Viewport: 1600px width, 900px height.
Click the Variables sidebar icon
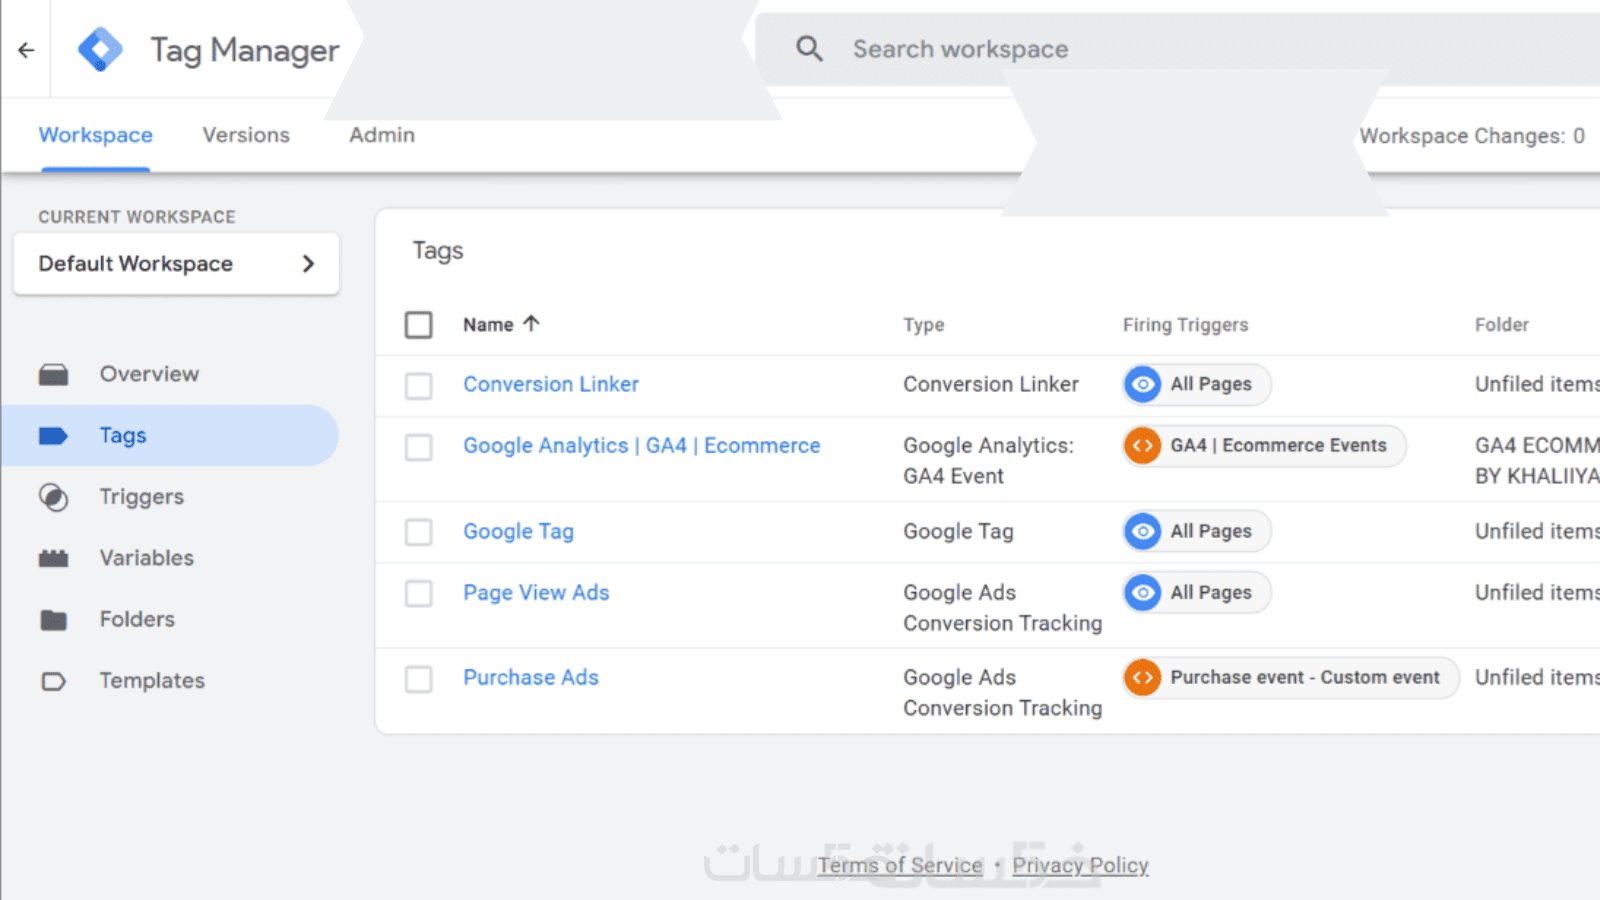tap(54, 558)
